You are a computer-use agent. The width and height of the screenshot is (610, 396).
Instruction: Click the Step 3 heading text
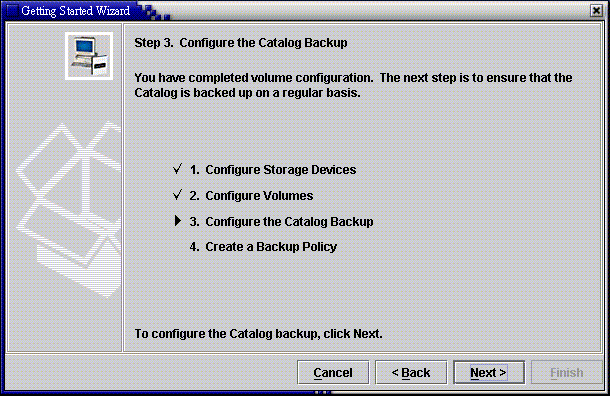click(241, 42)
